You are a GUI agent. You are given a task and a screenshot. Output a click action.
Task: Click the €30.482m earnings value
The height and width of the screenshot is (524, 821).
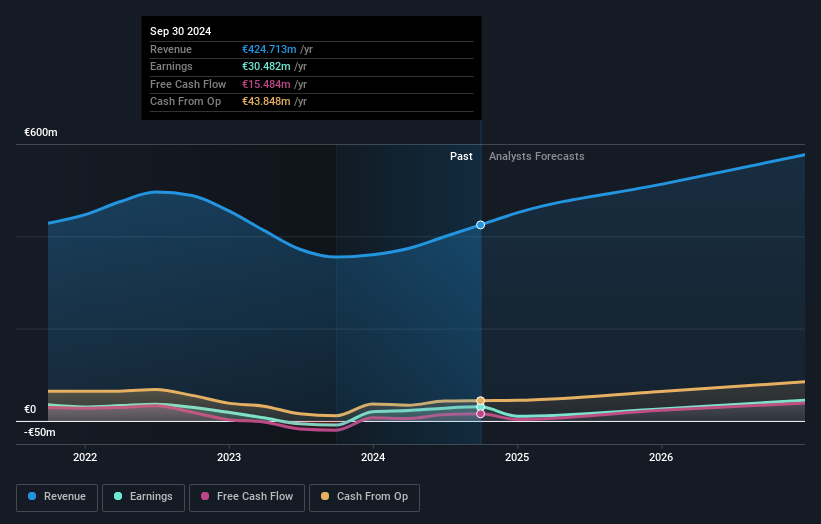[266, 66]
